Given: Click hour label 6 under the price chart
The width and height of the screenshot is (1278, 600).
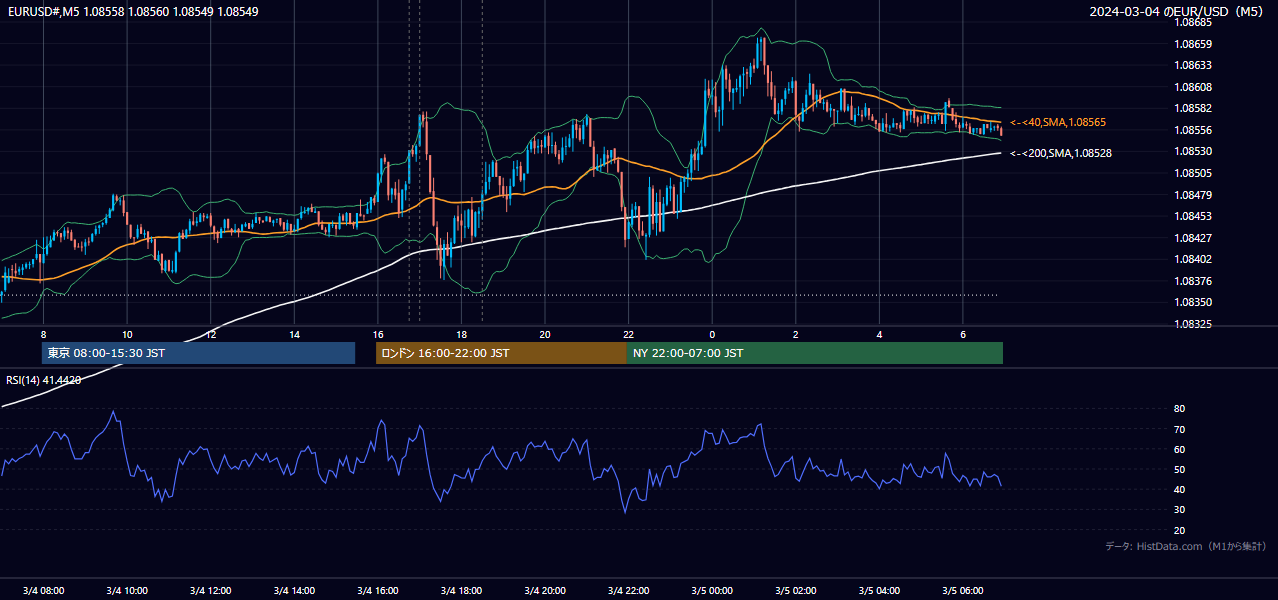Looking at the screenshot, I should [963, 334].
